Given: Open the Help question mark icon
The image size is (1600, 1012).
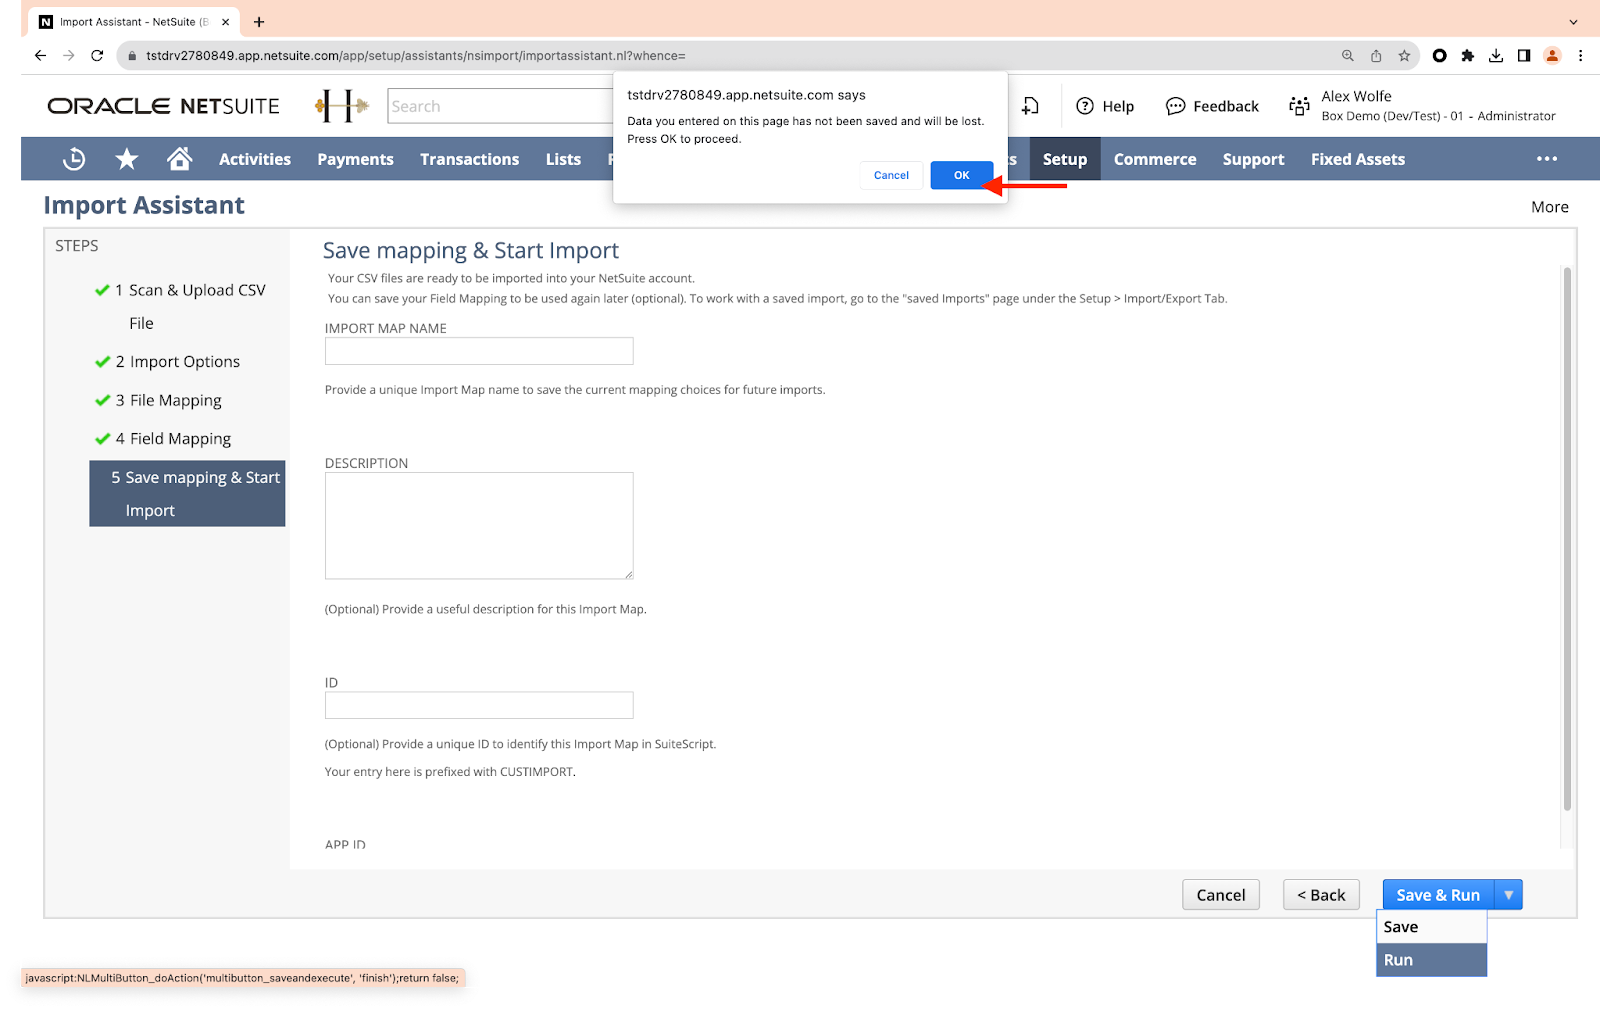Looking at the screenshot, I should pyautogui.click(x=1085, y=106).
